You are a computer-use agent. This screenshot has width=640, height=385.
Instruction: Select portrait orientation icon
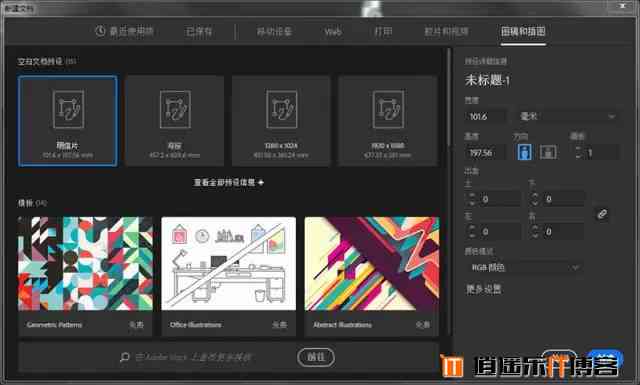pos(524,152)
